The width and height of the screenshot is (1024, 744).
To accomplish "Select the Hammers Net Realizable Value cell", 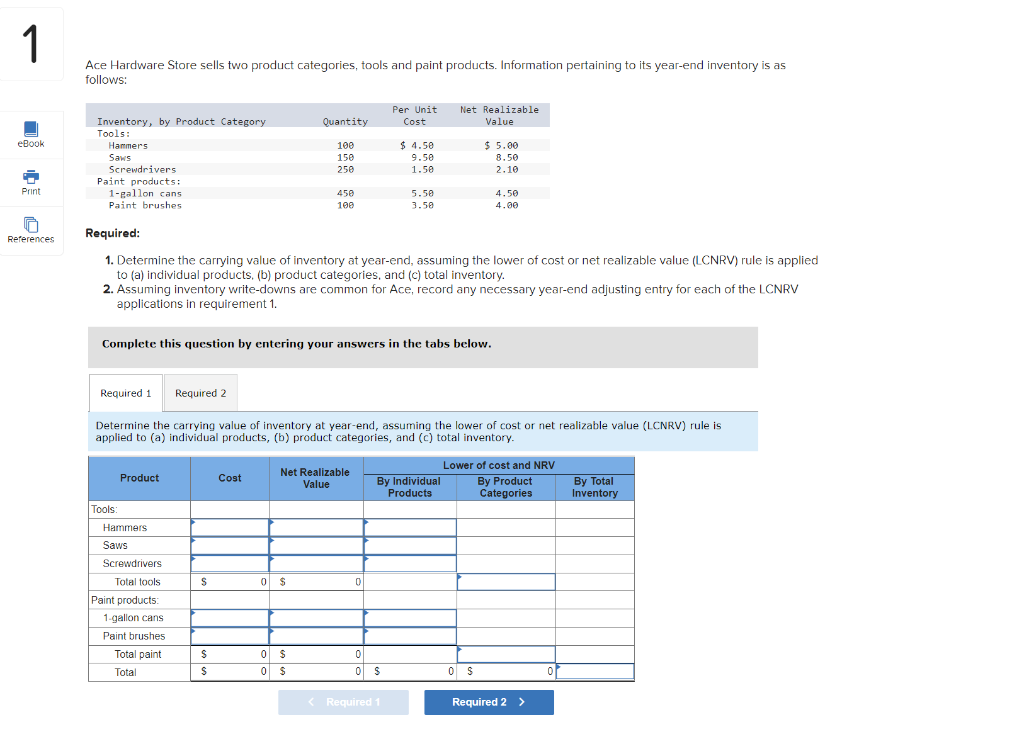I will click(316, 527).
